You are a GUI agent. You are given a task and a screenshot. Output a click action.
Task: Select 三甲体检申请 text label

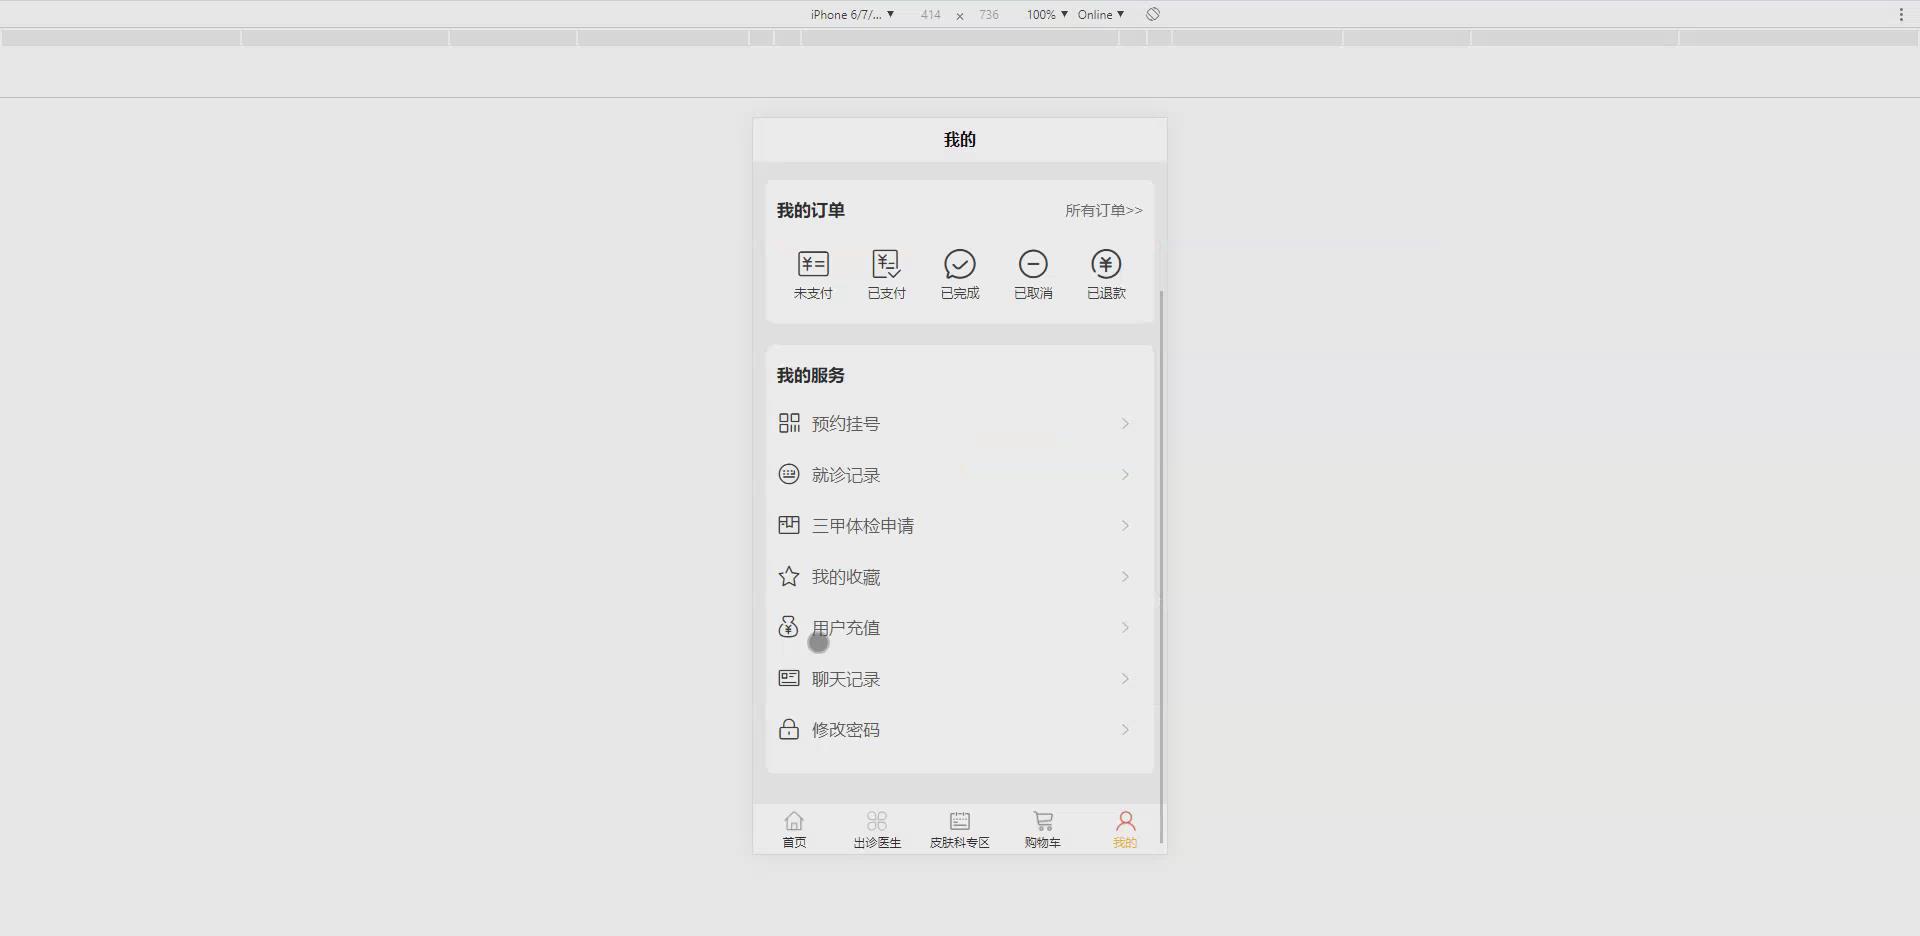[x=863, y=526]
